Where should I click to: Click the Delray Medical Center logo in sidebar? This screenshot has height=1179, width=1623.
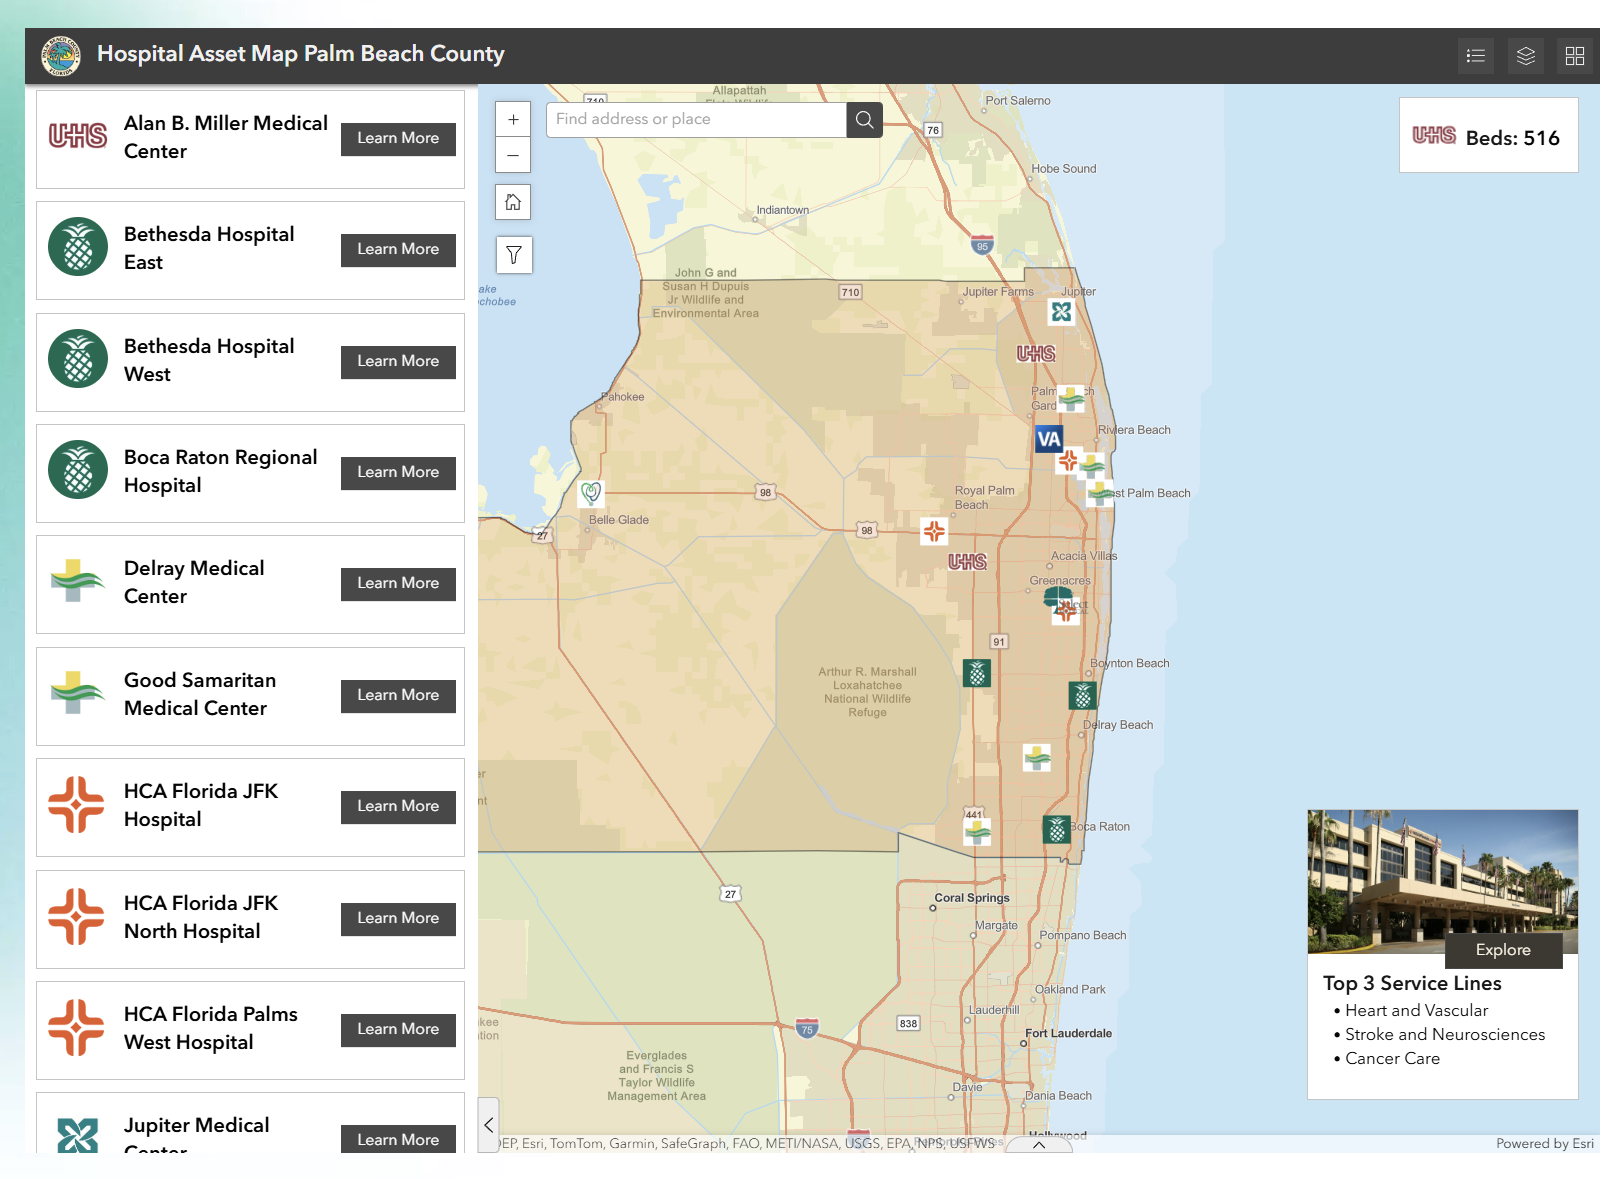pyautogui.click(x=79, y=582)
